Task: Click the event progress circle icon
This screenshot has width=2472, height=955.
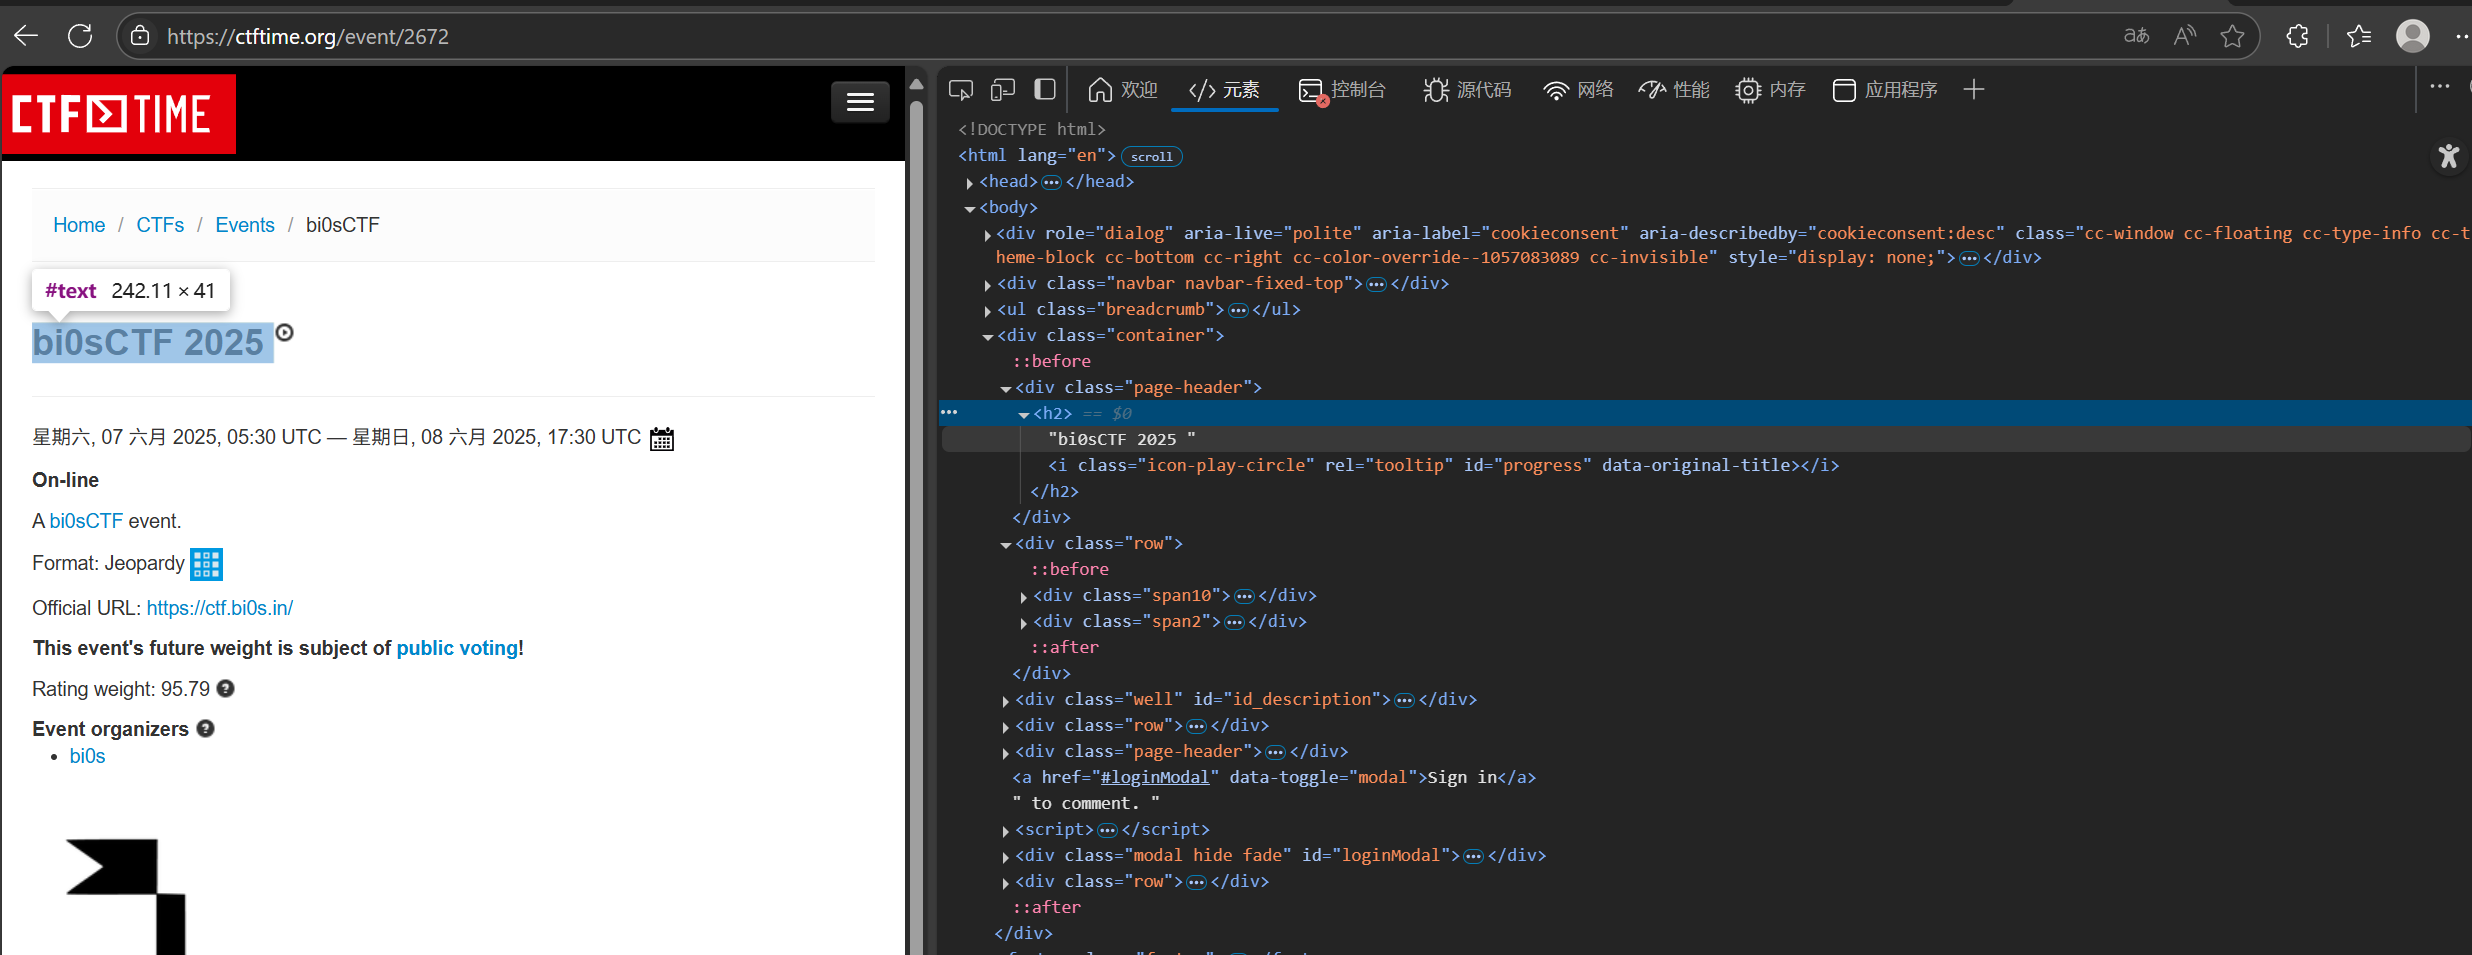Action: pyautogui.click(x=285, y=333)
